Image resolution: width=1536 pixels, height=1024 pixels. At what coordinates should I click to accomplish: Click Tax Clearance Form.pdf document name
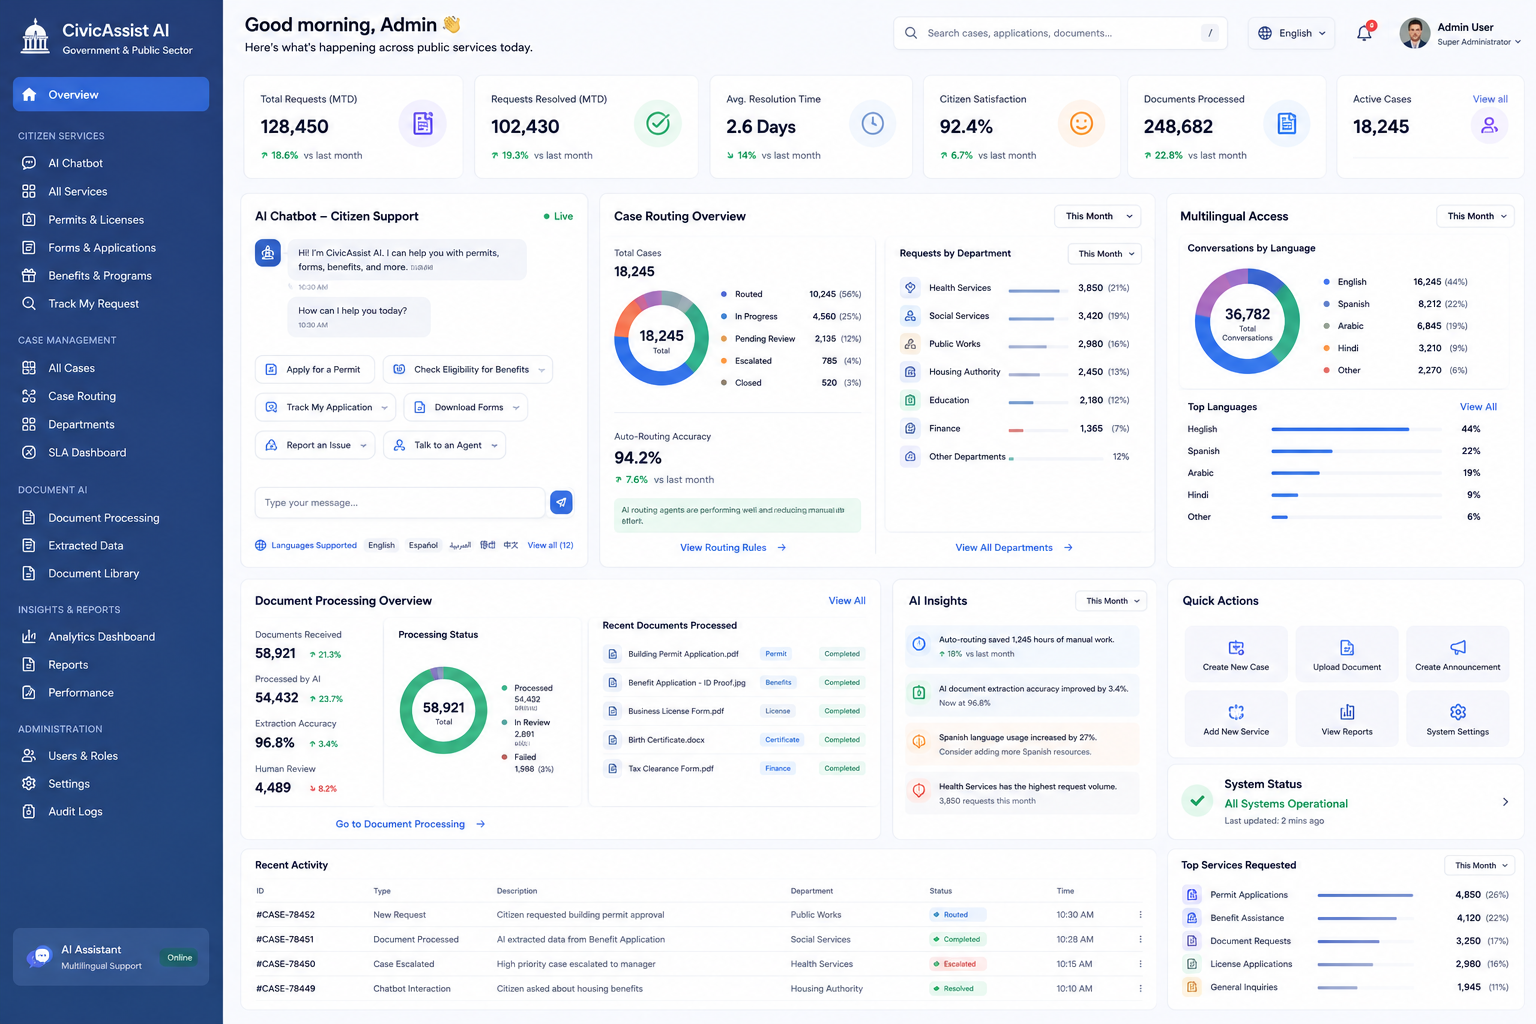point(671,769)
